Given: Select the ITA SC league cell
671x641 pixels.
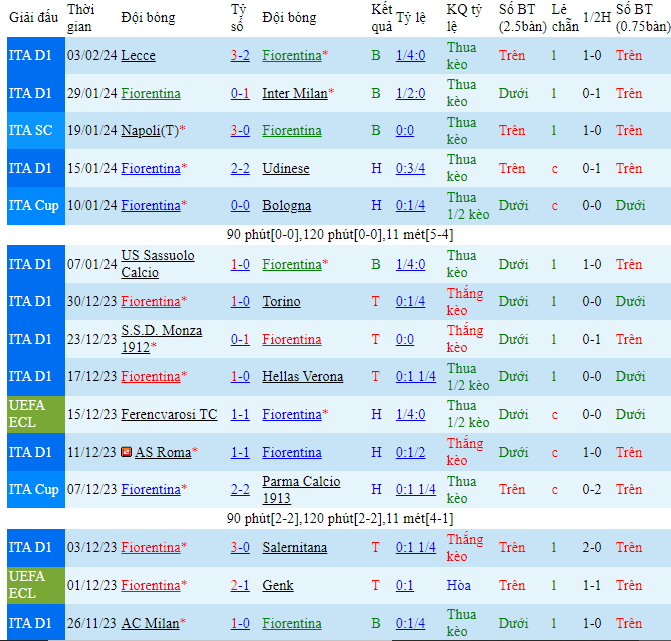Looking at the screenshot, I should pos(30,131).
